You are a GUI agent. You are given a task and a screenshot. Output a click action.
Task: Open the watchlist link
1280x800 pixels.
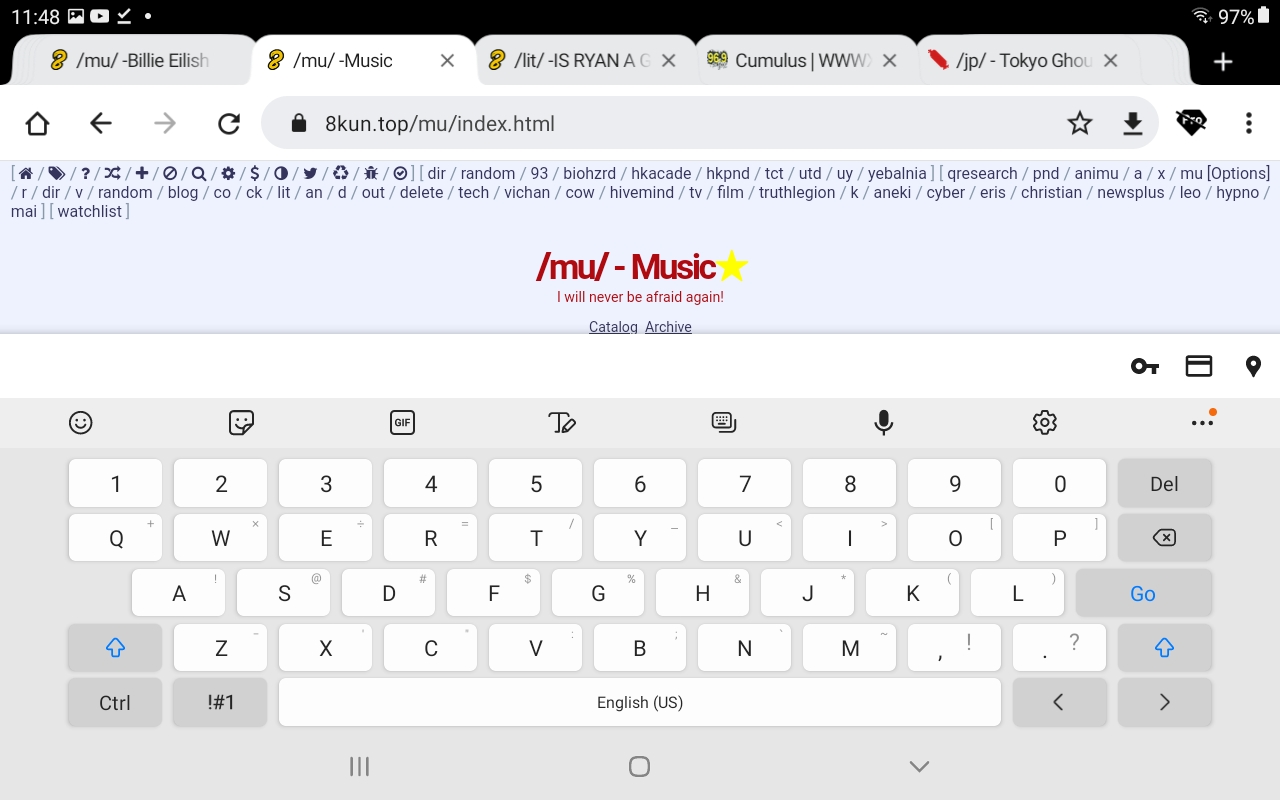coord(89,211)
